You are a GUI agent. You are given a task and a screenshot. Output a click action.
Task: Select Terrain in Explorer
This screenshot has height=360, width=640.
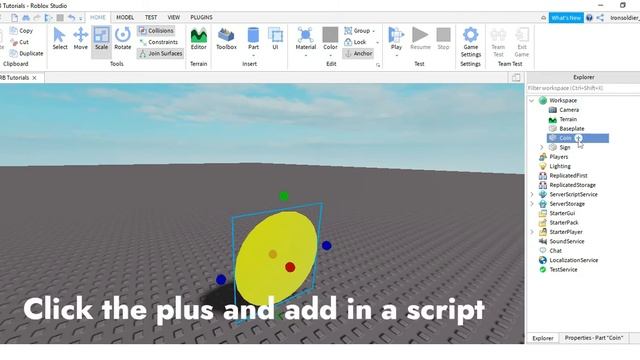[568, 119]
